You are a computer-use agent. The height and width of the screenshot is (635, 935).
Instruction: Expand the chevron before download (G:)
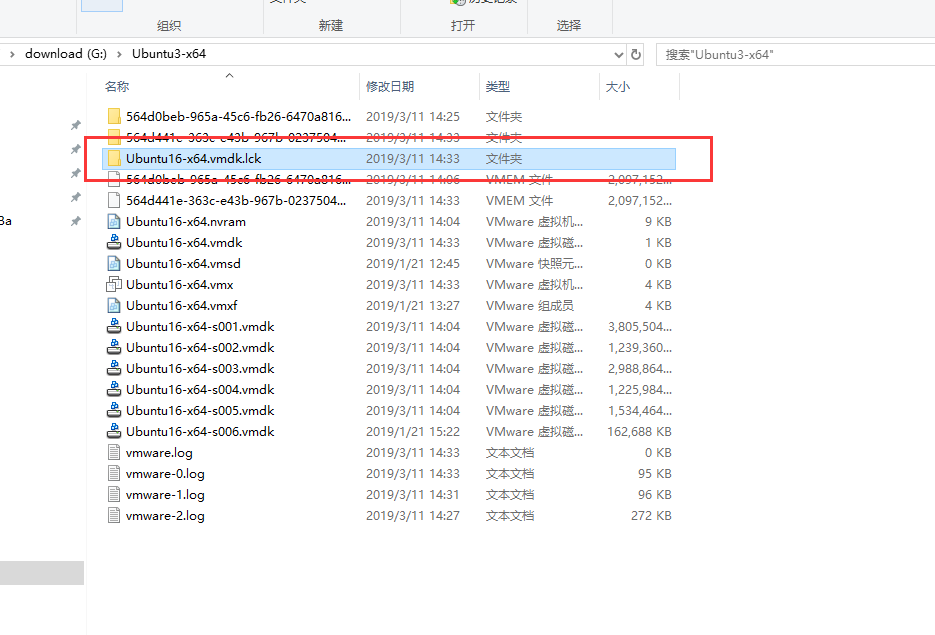coord(12,54)
